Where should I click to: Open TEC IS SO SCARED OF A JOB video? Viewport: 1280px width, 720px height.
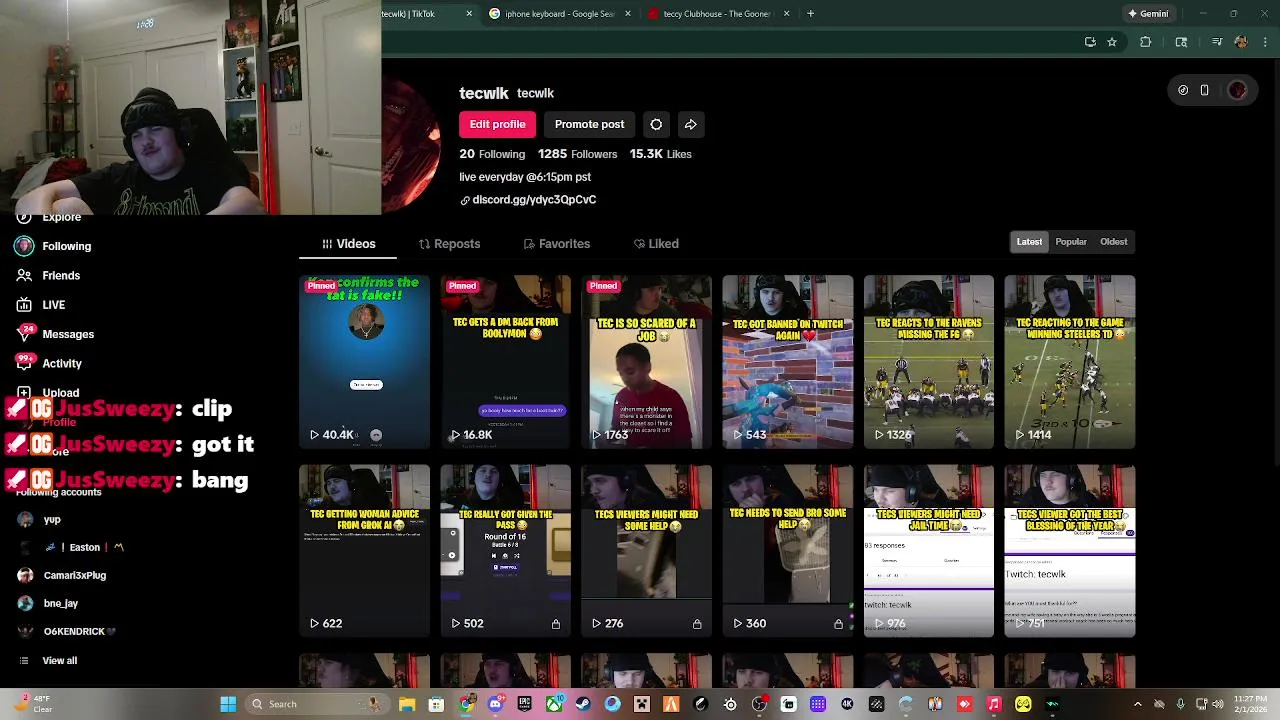pyautogui.click(x=646, y=362)
